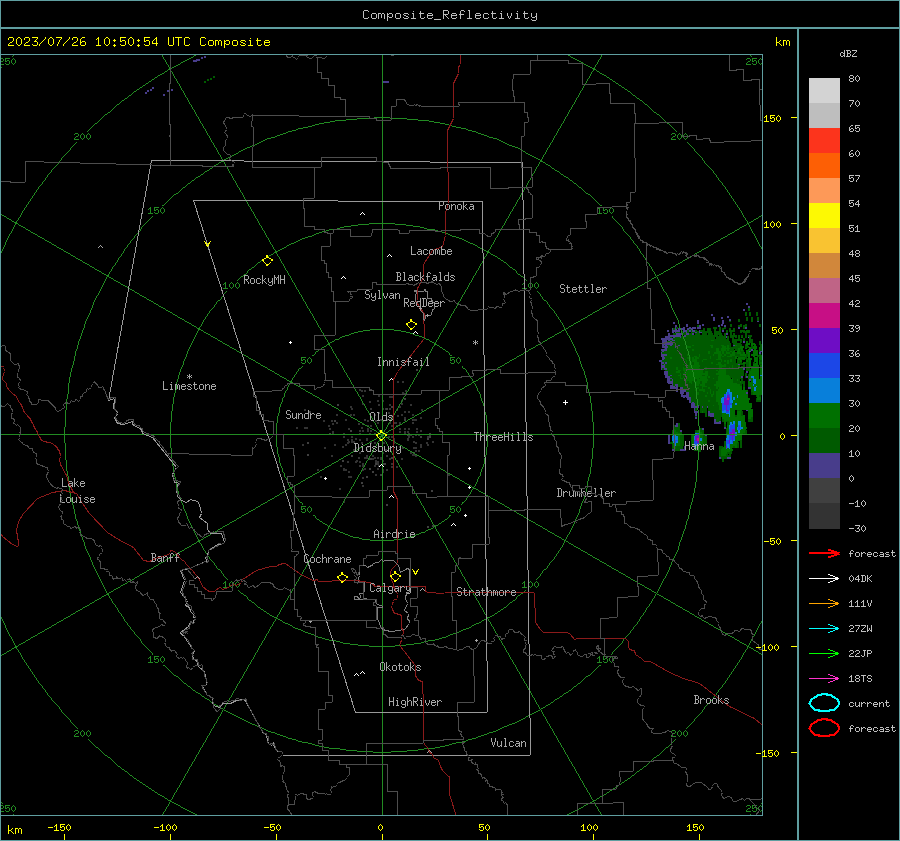
Task: Pick the magenta 39-42 dBZ color swatch
Action: point(824,316)
